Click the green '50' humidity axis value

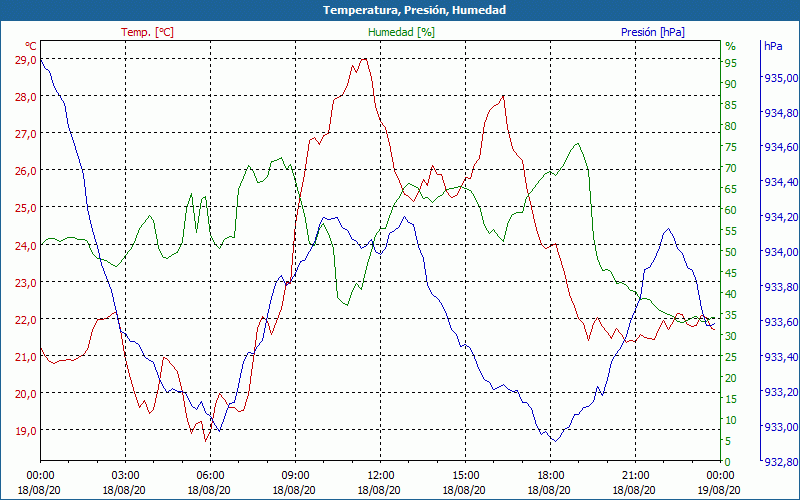pyautogui.click(x=731, y=252)
